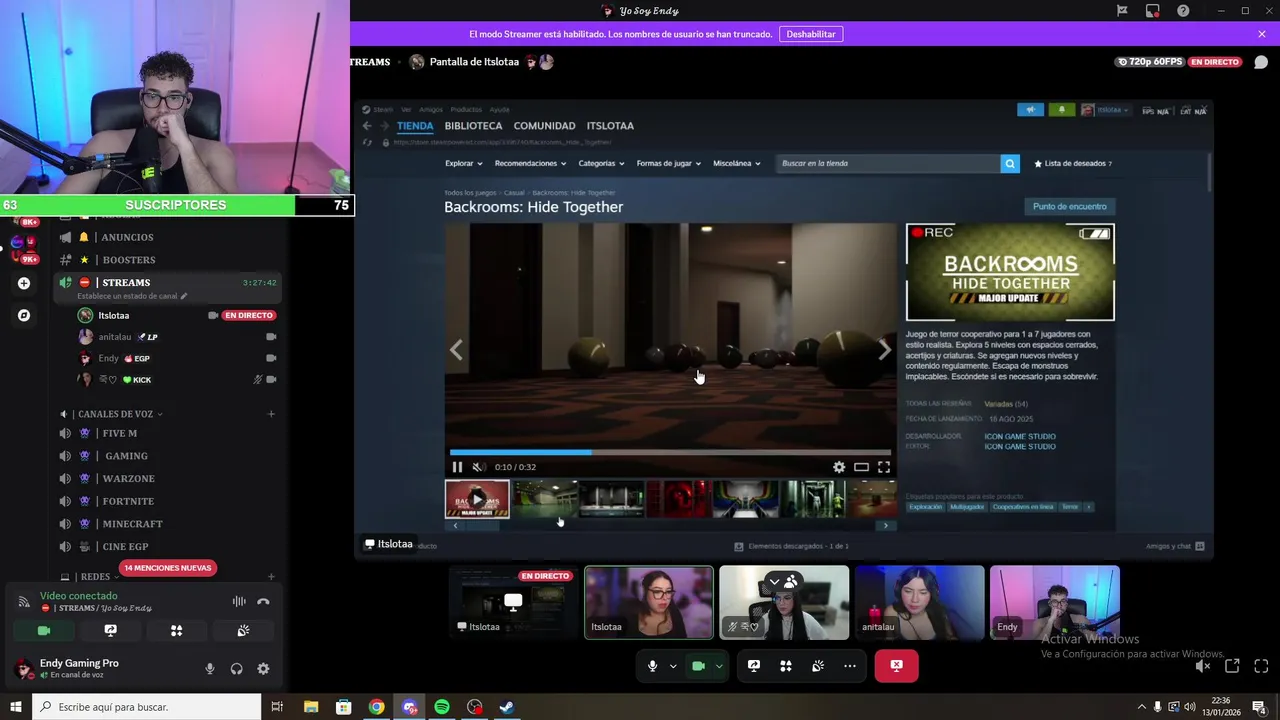1280x720 pixels.
Task: Open Steam COMUNIDAD tab in stream
Action: point(544,126)
